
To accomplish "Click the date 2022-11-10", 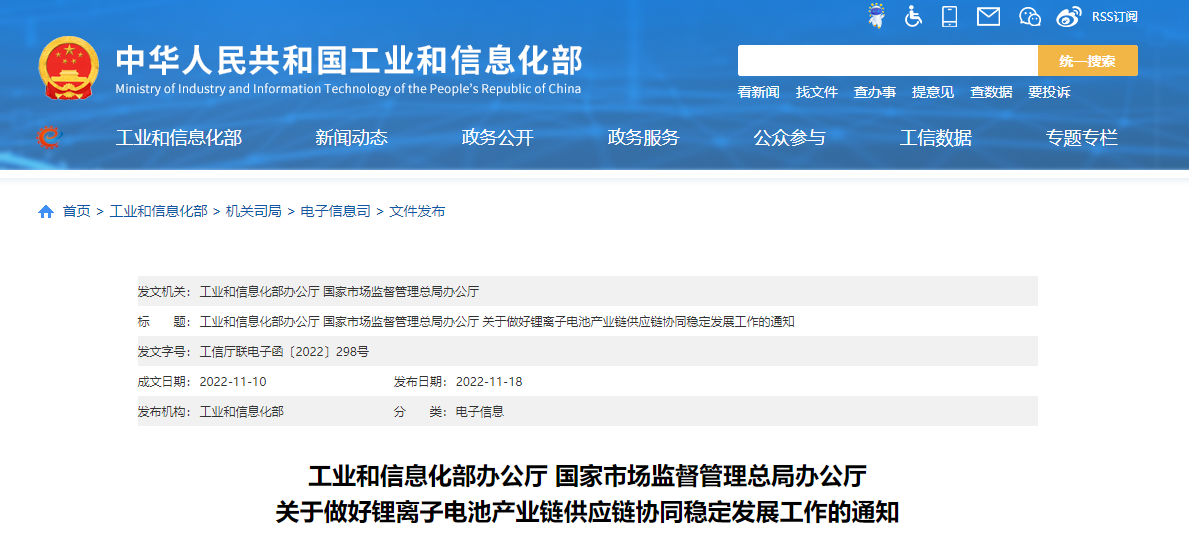I will click(233, 382).
